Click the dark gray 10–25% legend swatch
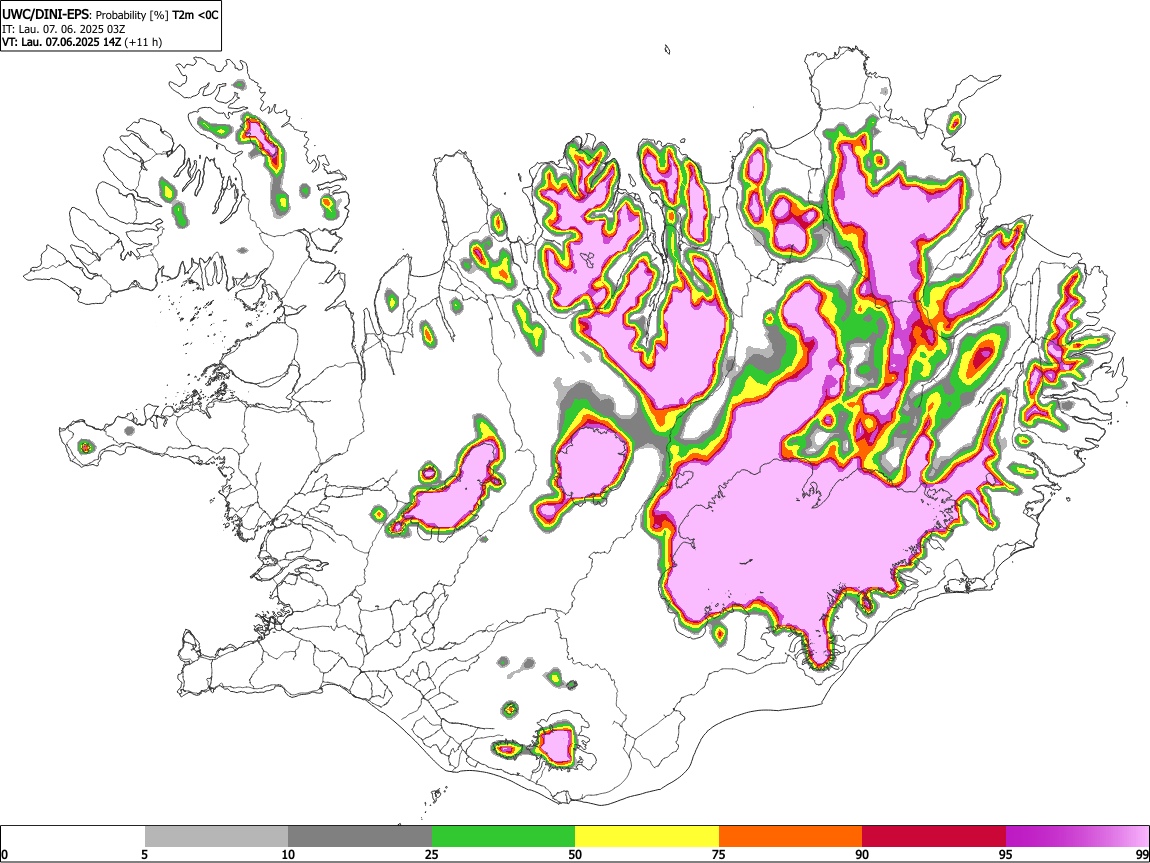 pos(360,837)
